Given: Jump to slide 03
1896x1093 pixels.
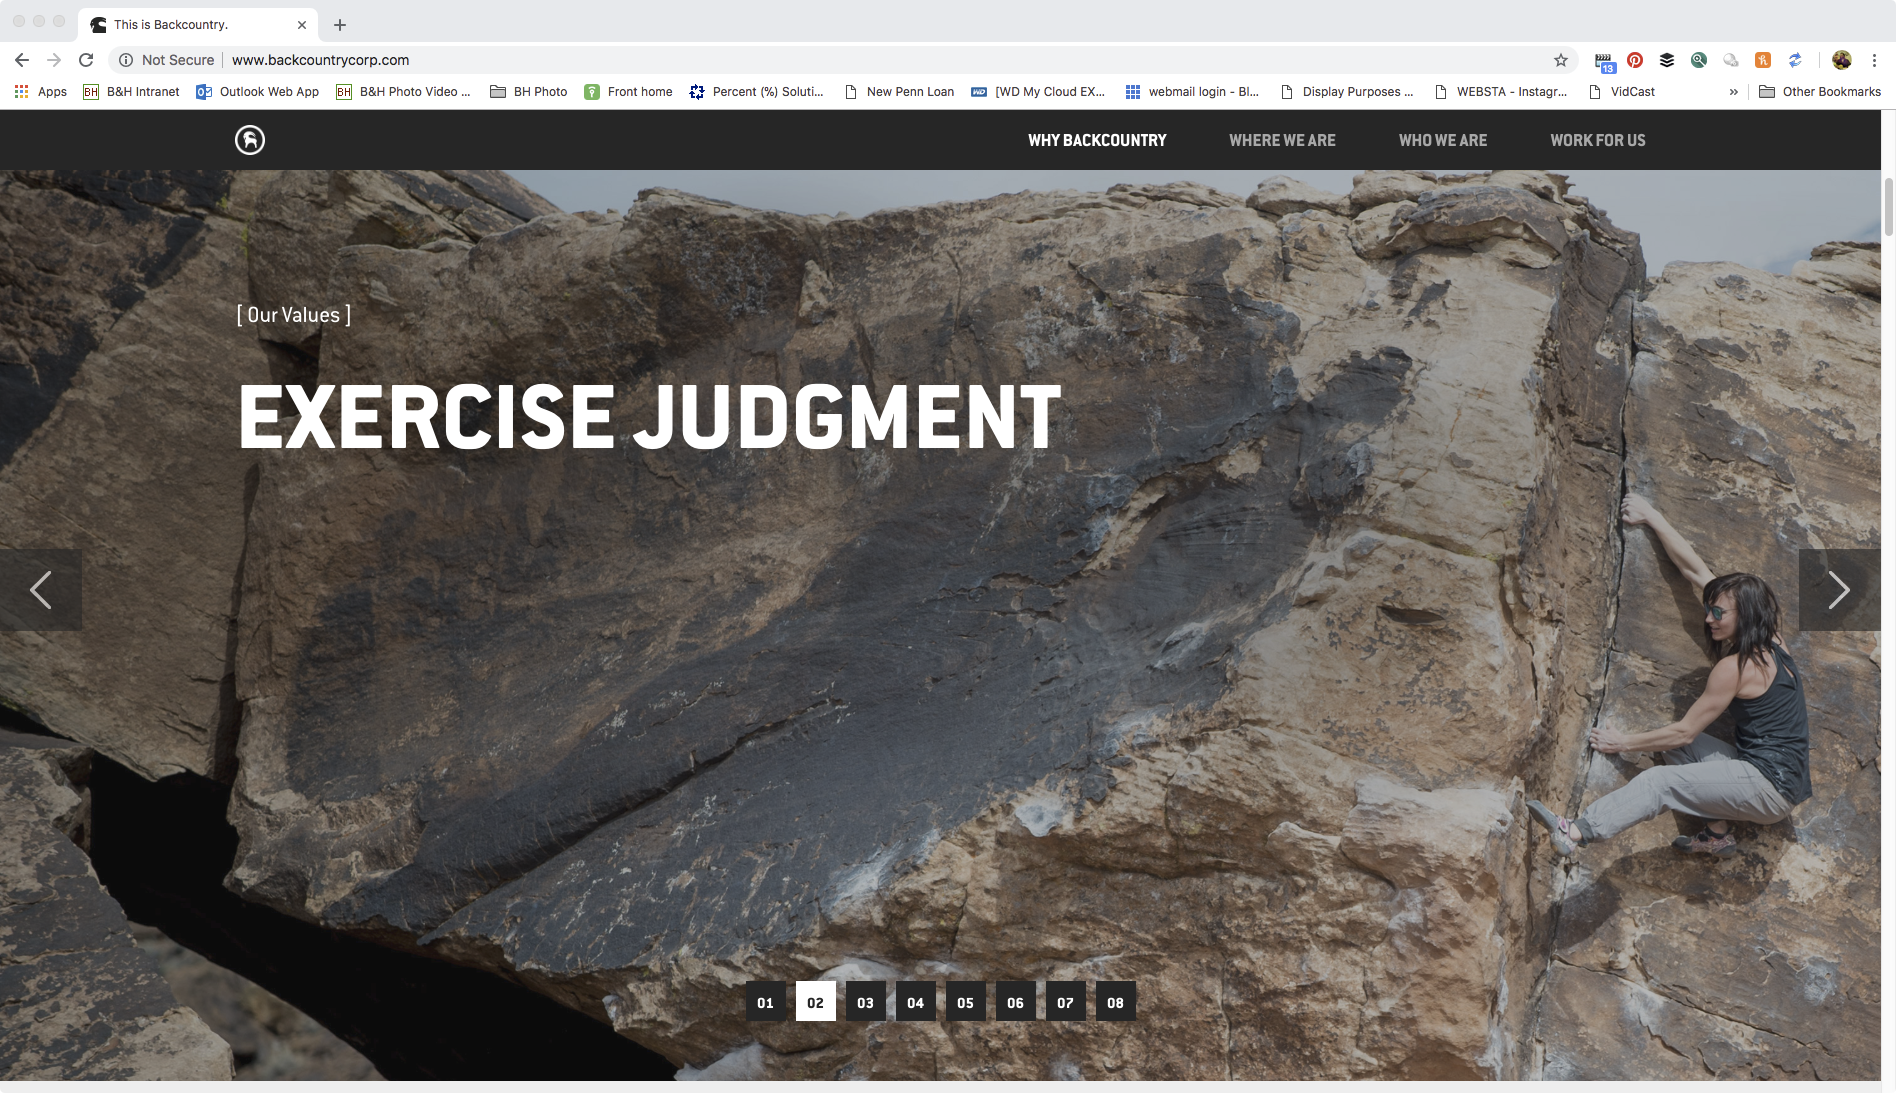Looking at the screenshot, I should pyautogui.click(x=866, y=1002).
